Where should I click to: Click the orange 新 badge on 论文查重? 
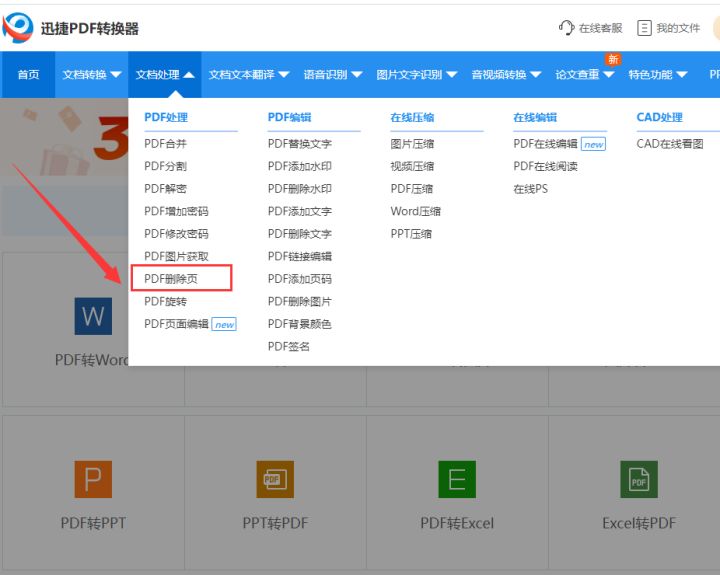[613, 59]
